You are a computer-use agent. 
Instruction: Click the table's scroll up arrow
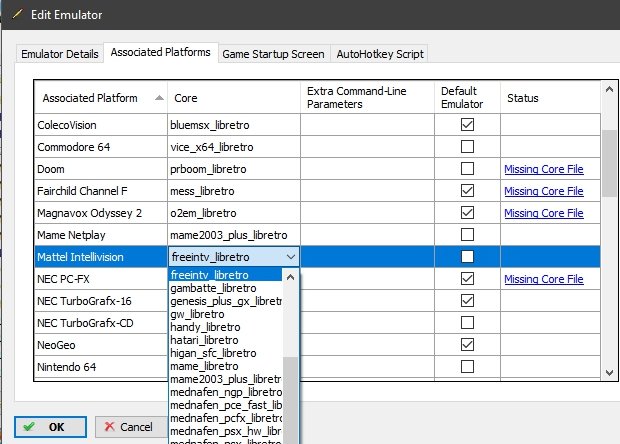[609, 89]
